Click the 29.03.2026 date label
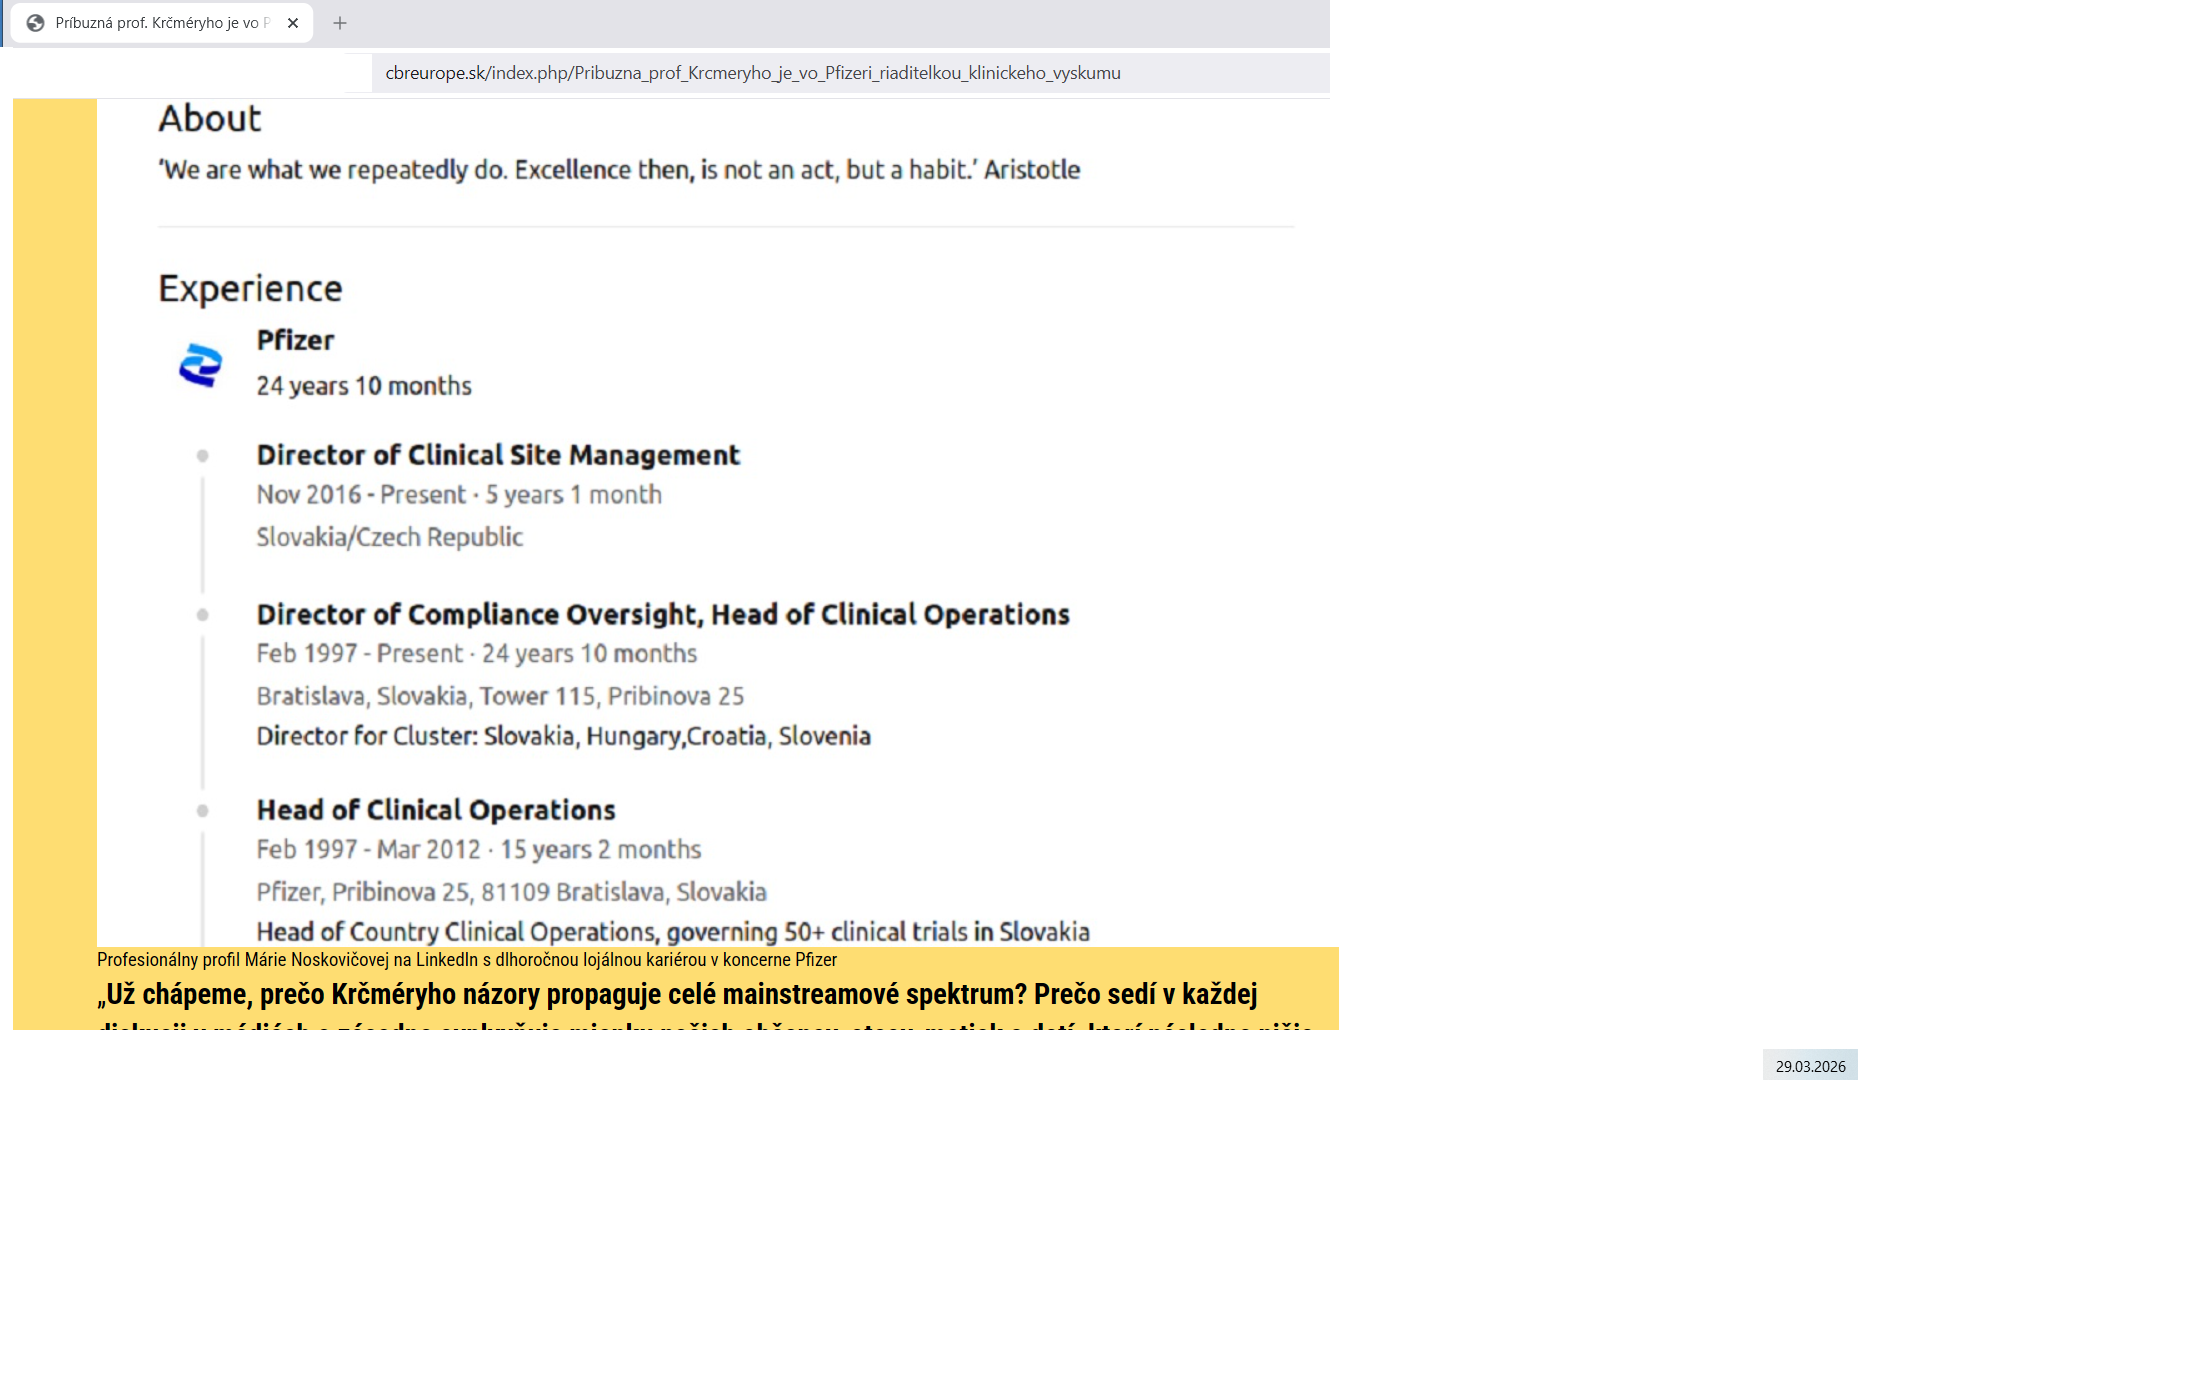2206x1390 pixels. 1810,1066
